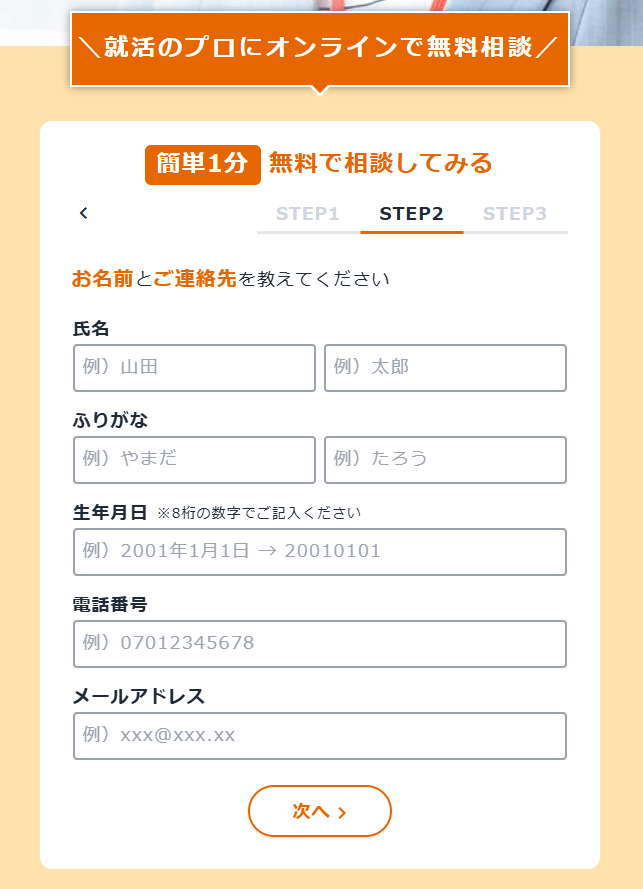Click the 次へ next button

pos(320,811)
